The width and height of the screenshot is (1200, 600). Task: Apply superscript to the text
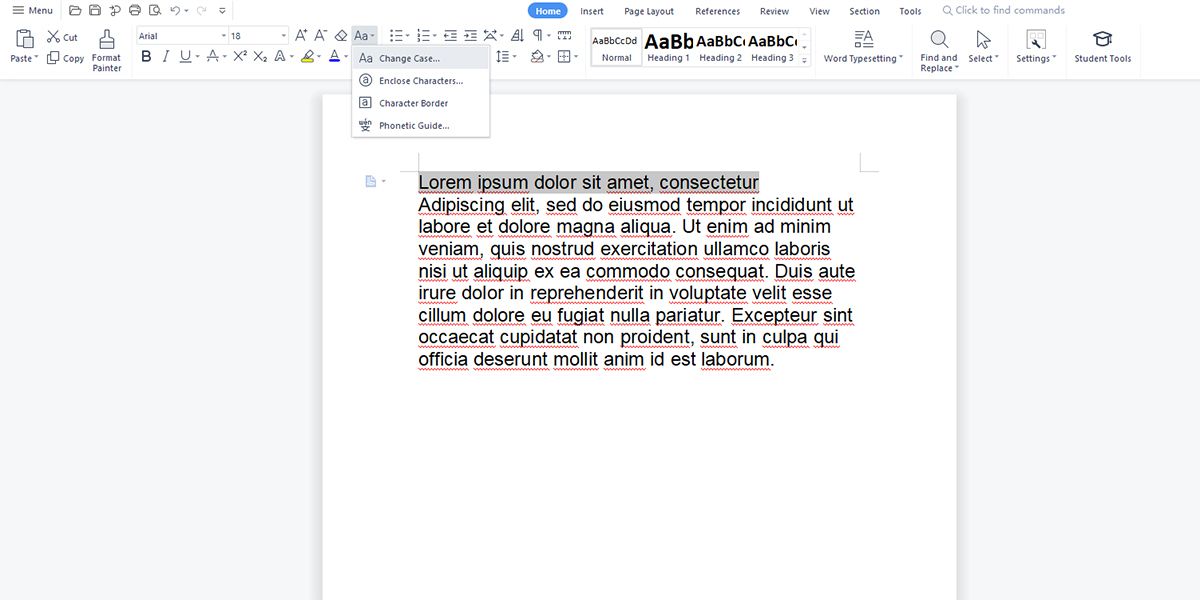[x=239, y=57]
